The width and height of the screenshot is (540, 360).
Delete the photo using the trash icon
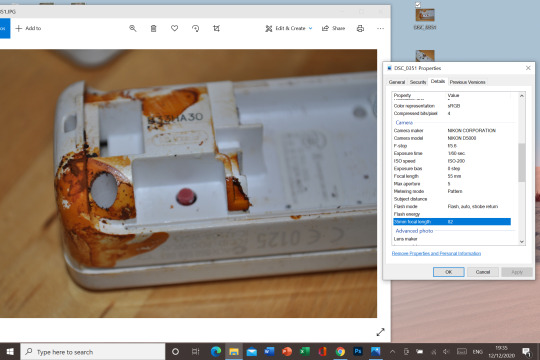pos(154,28)
